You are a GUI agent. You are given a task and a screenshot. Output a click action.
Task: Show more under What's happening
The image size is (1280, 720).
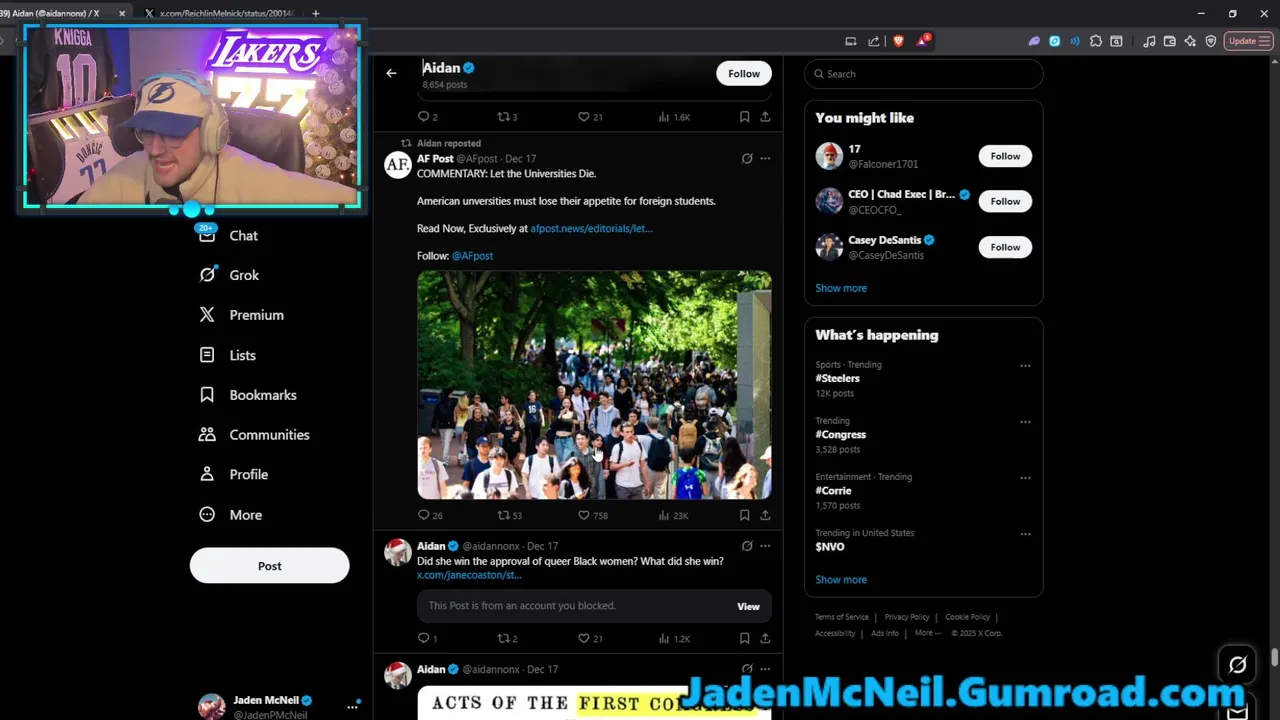click(x=841, y=580)
